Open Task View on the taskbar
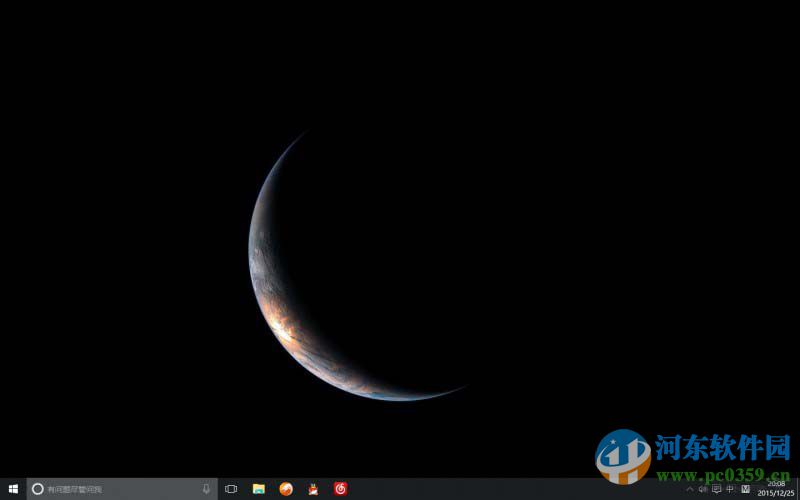Viewport: 800px width, 500px height. [231, 489]
